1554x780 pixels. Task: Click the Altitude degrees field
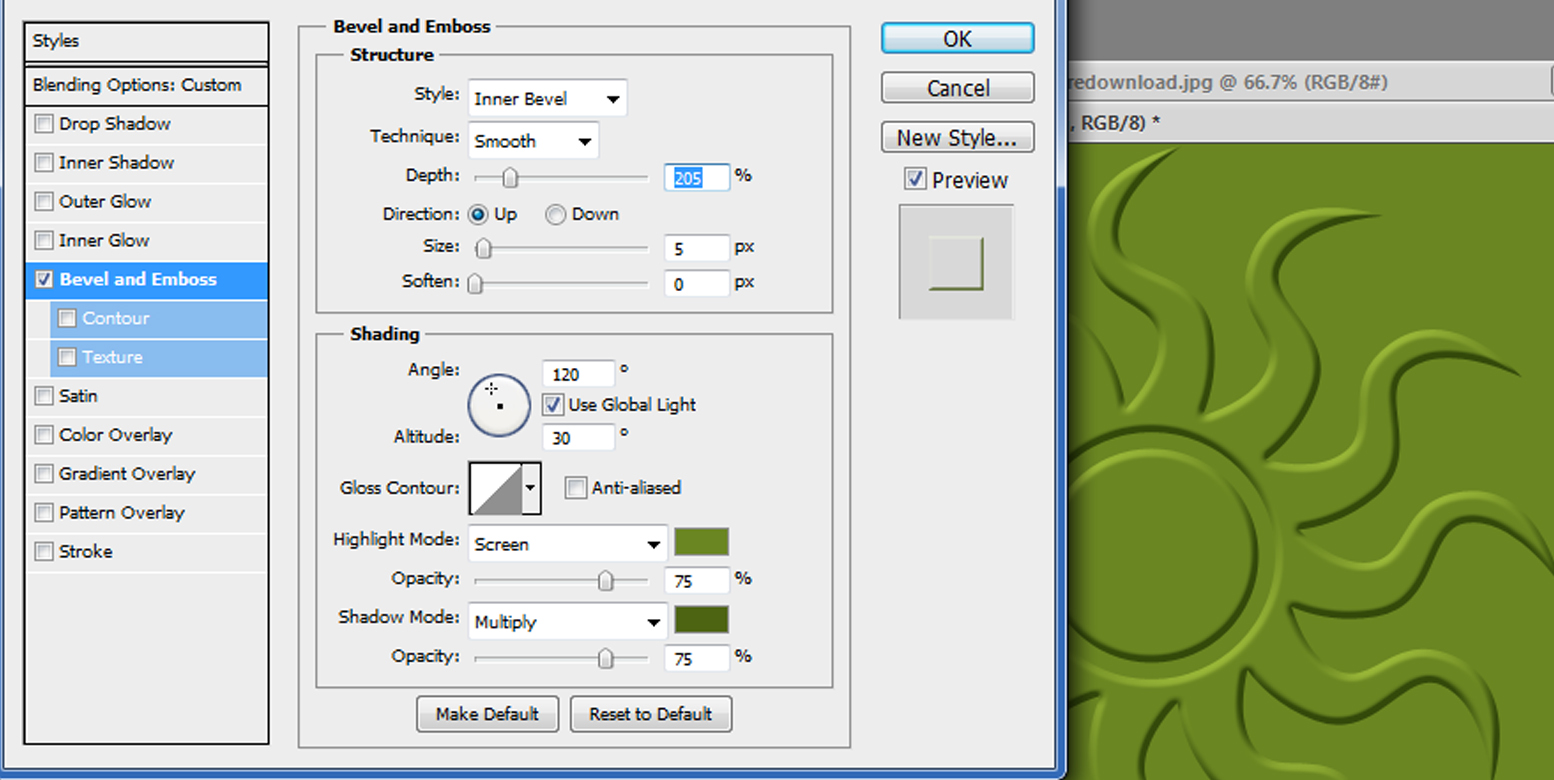click(x=578, y=437)
